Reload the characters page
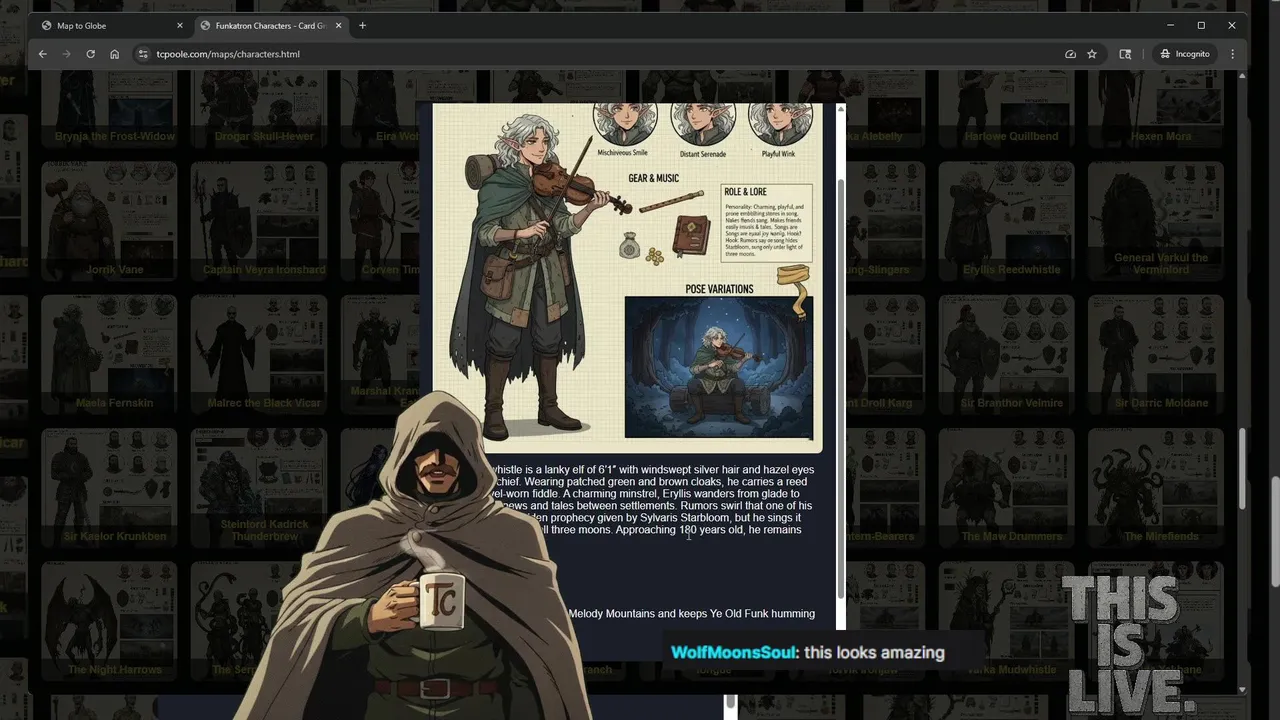 (90, 54)
